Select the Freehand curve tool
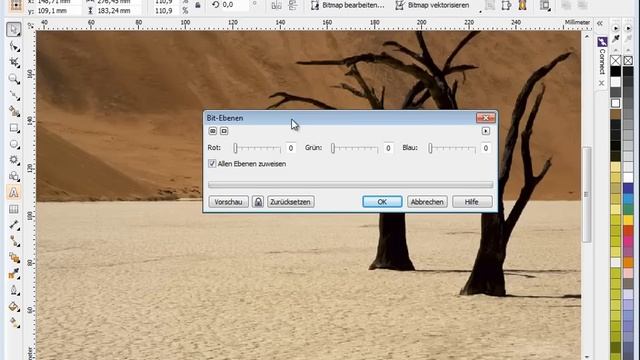This screenshot has width=640, height=360. [x=14, y=96]
